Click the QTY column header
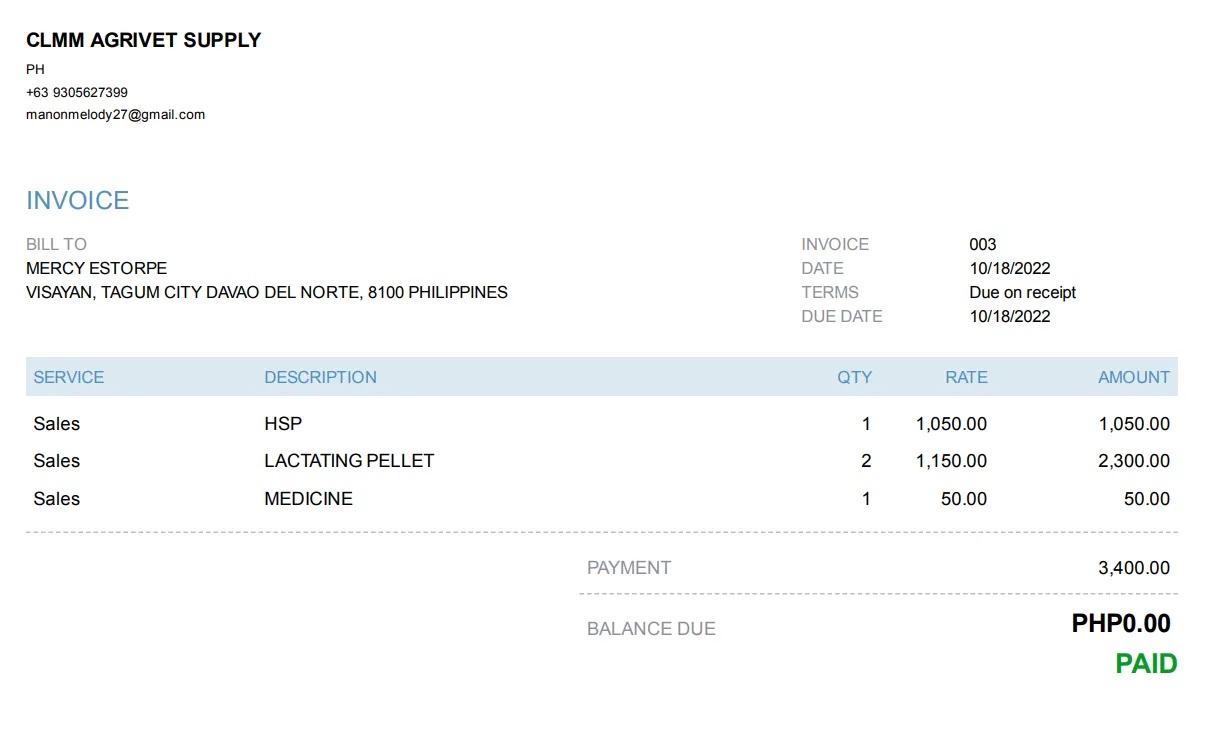This screenshot has width=1205, height=729. coord(854,377)
